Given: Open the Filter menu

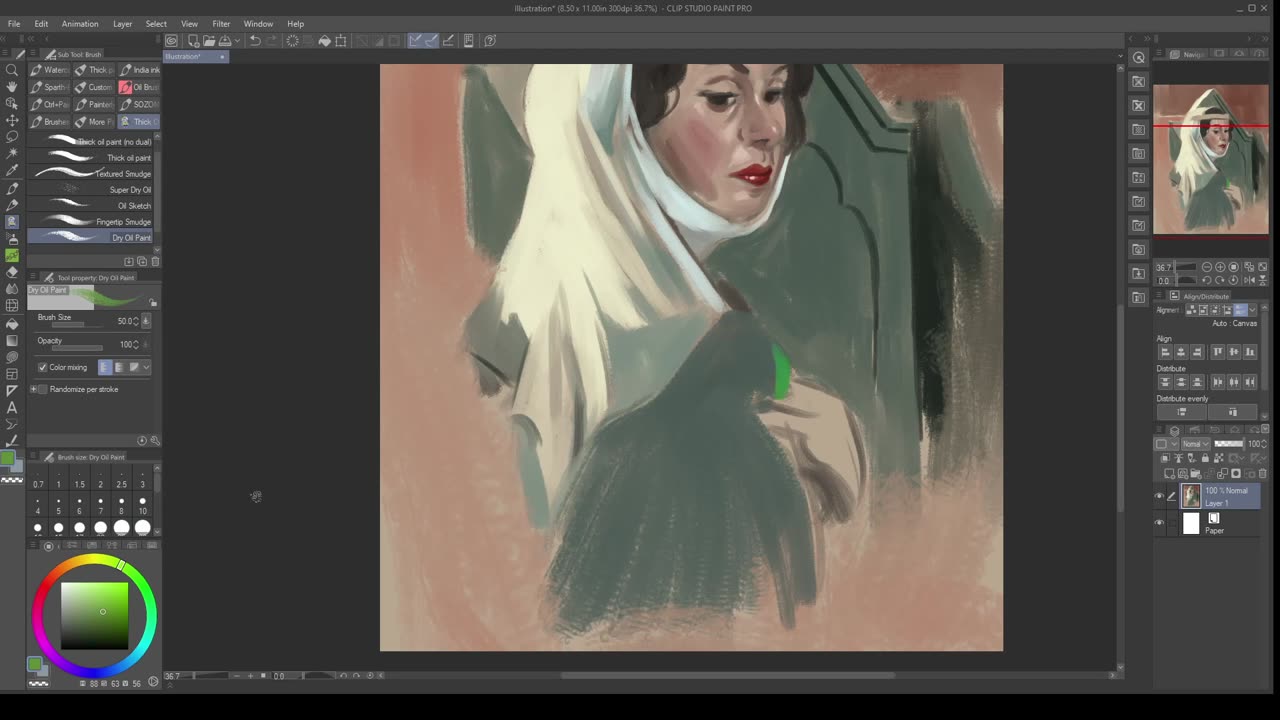Looking at the screenshot, I should (x=221, y=24).
